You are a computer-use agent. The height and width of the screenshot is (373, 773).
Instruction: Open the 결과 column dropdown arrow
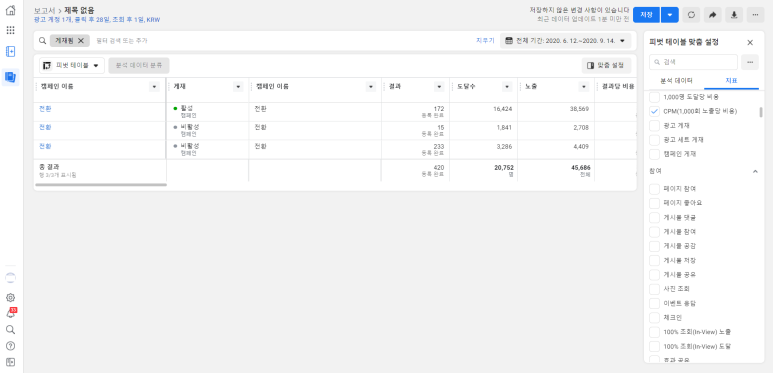(439, 87)
